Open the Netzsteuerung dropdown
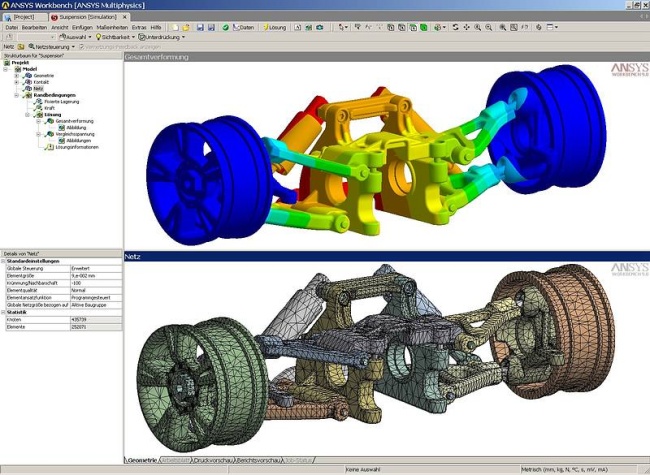Screen dimensions: 650x475 52,47
